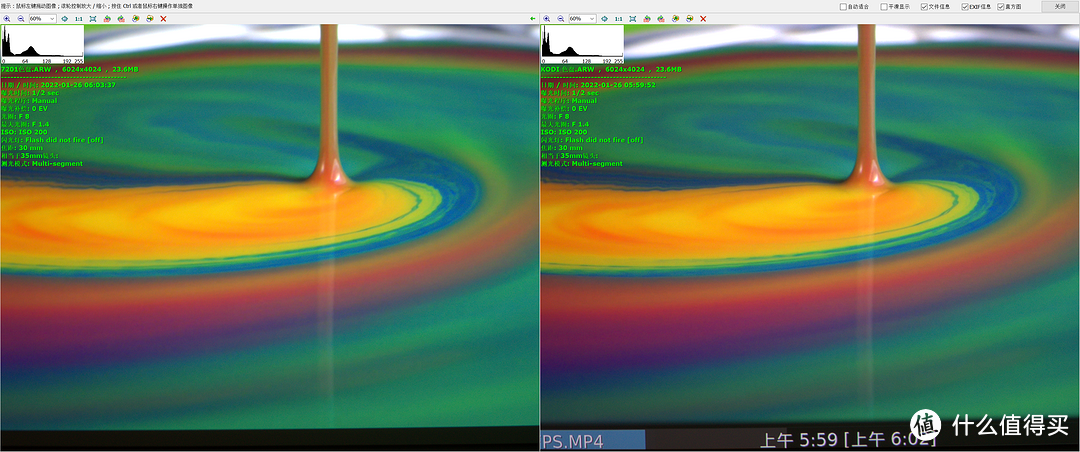
Task: Remove the right image using red X icon
Action: [703, 19]
